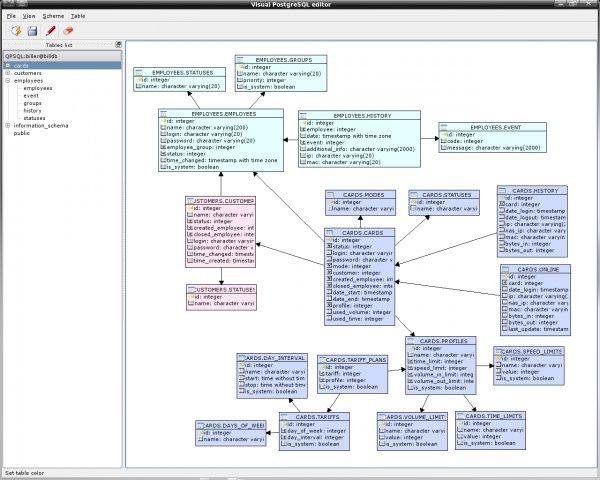
Task: Click the CARDS.SPEED_LIMITS table header icon
Action: (498, 352)
